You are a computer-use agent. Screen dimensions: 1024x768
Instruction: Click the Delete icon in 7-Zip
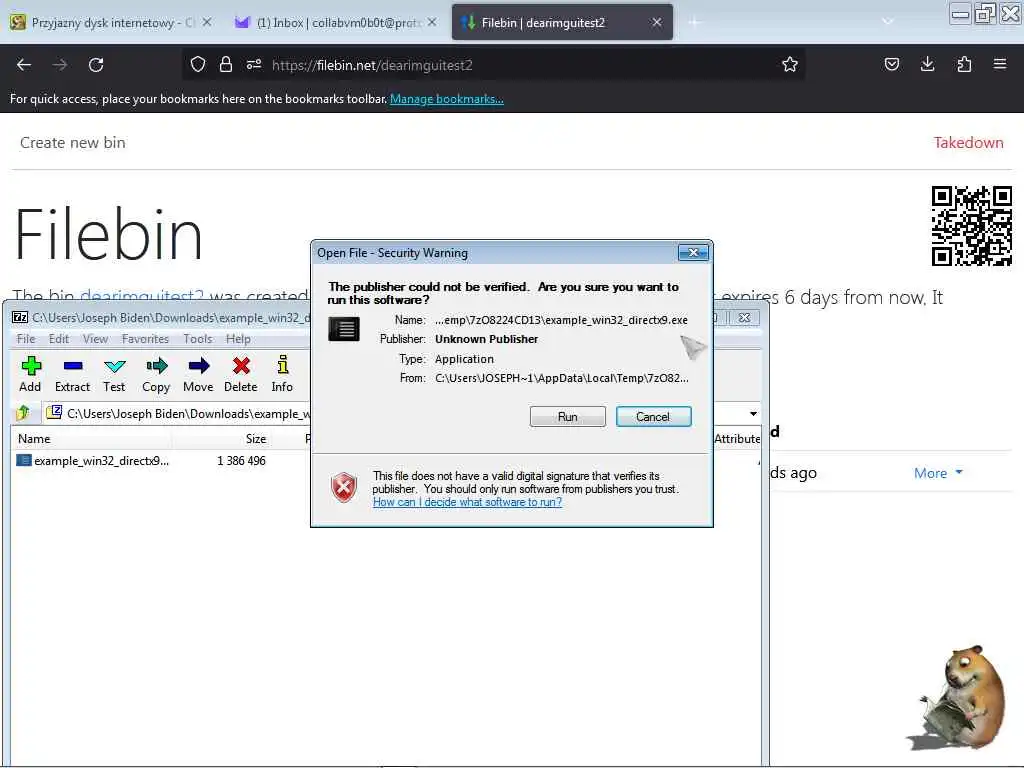240,374
